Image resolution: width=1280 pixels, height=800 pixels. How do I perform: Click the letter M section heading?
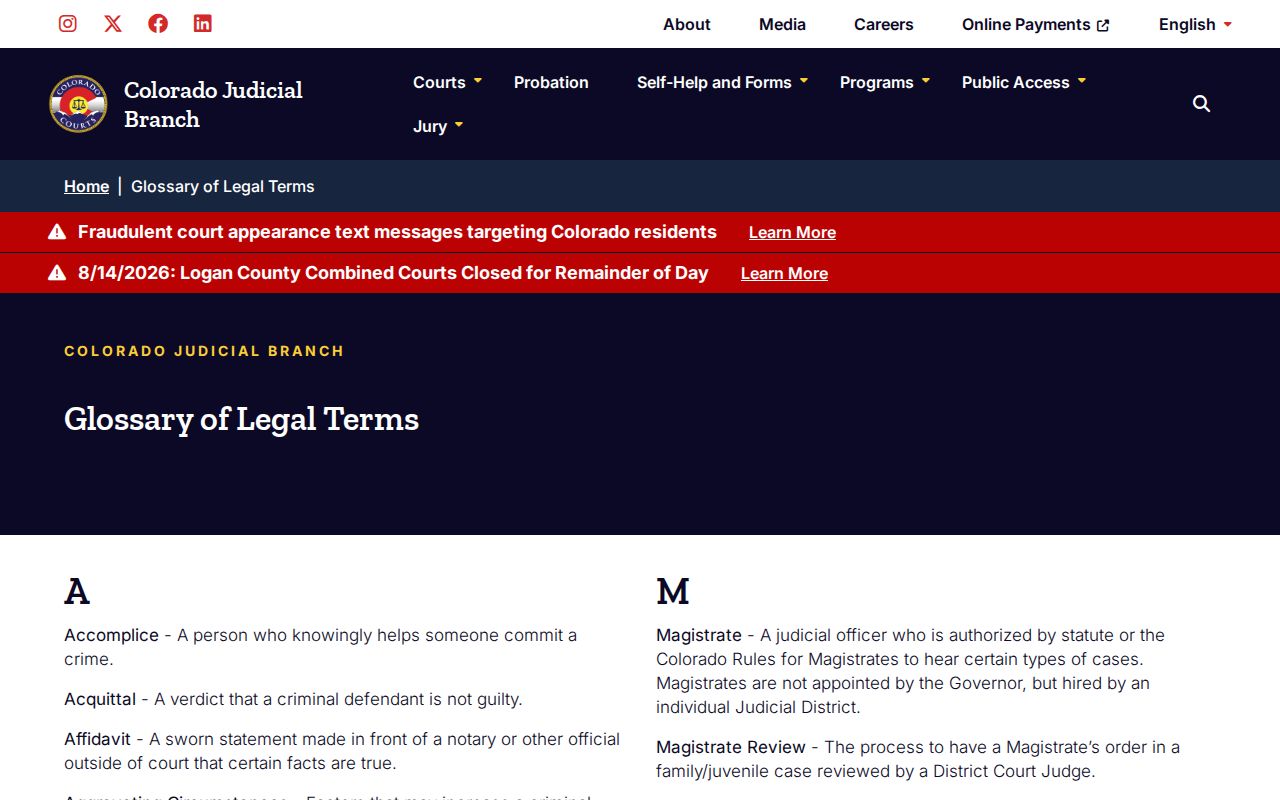[673, 592]
